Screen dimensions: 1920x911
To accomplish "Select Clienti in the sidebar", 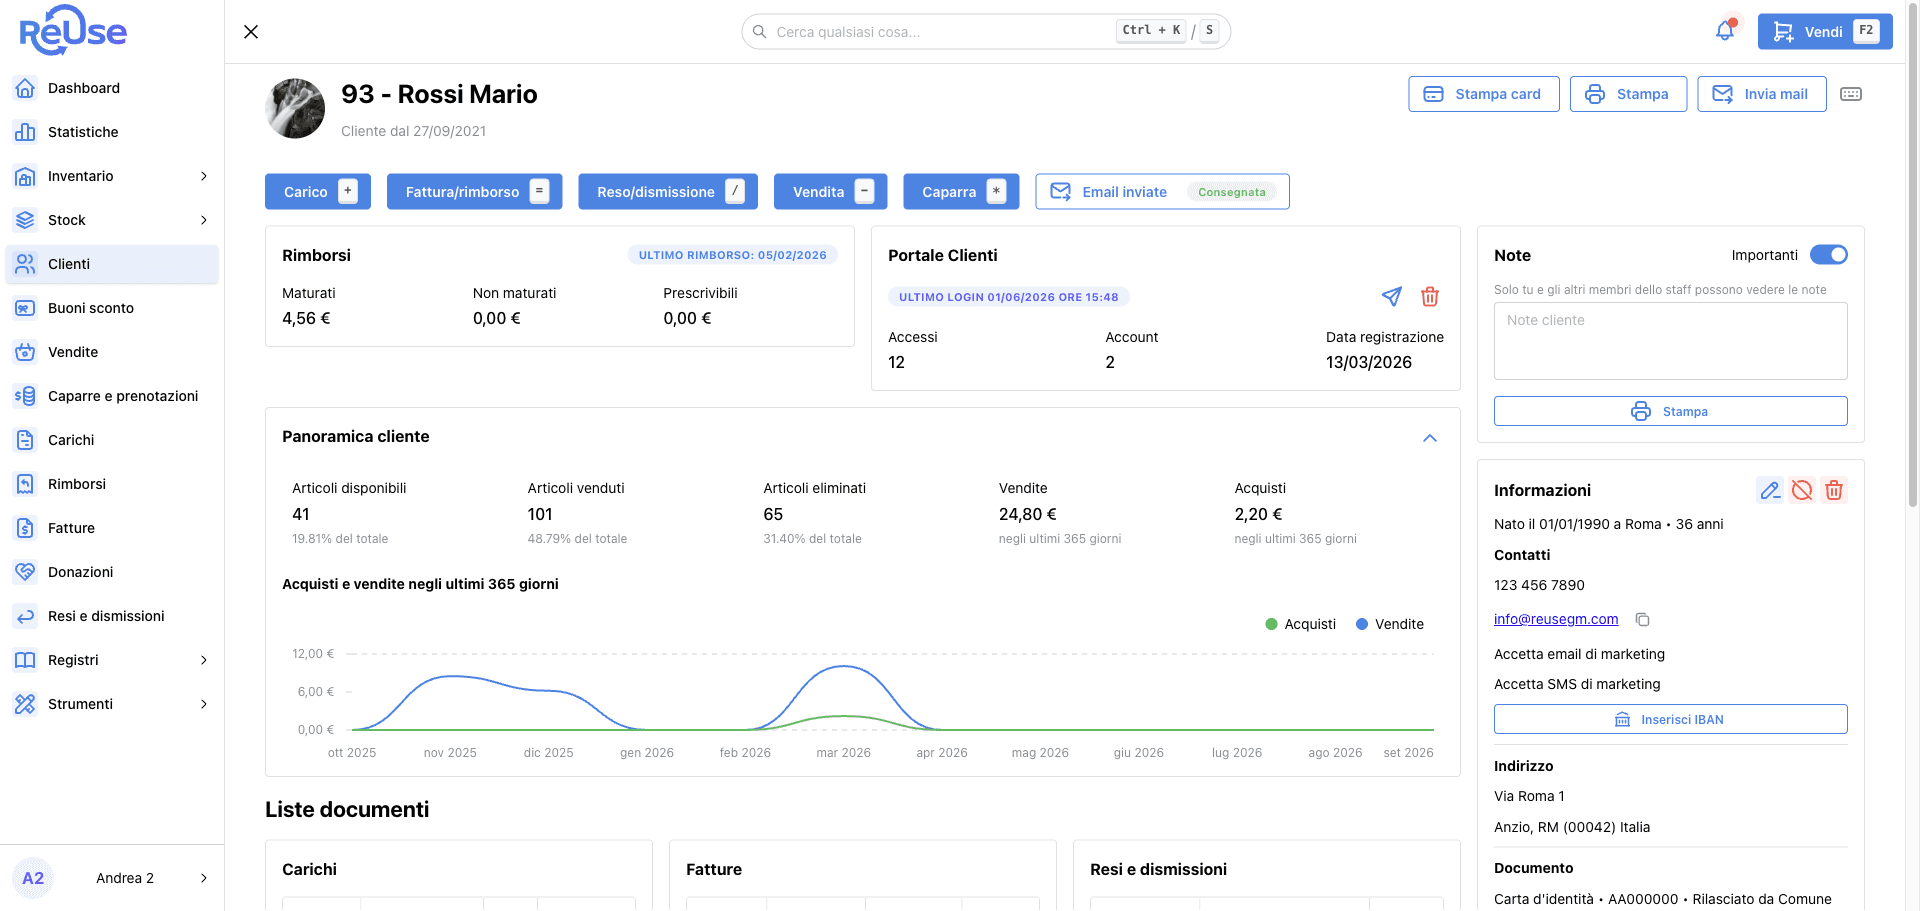I will (x=112, y=264).
